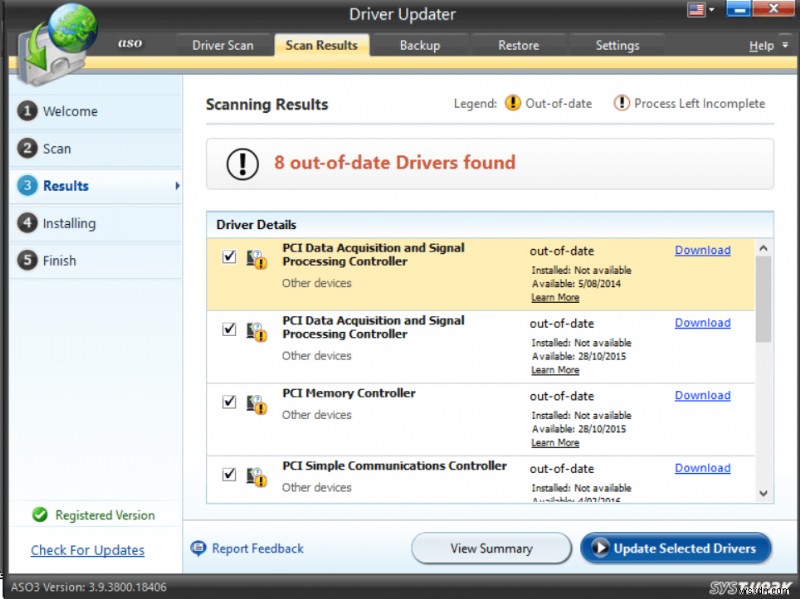Select the Finish step in sidebar
Image resolution: width=800 pixels, height=599 pixels.
click(x=95, y=260)
